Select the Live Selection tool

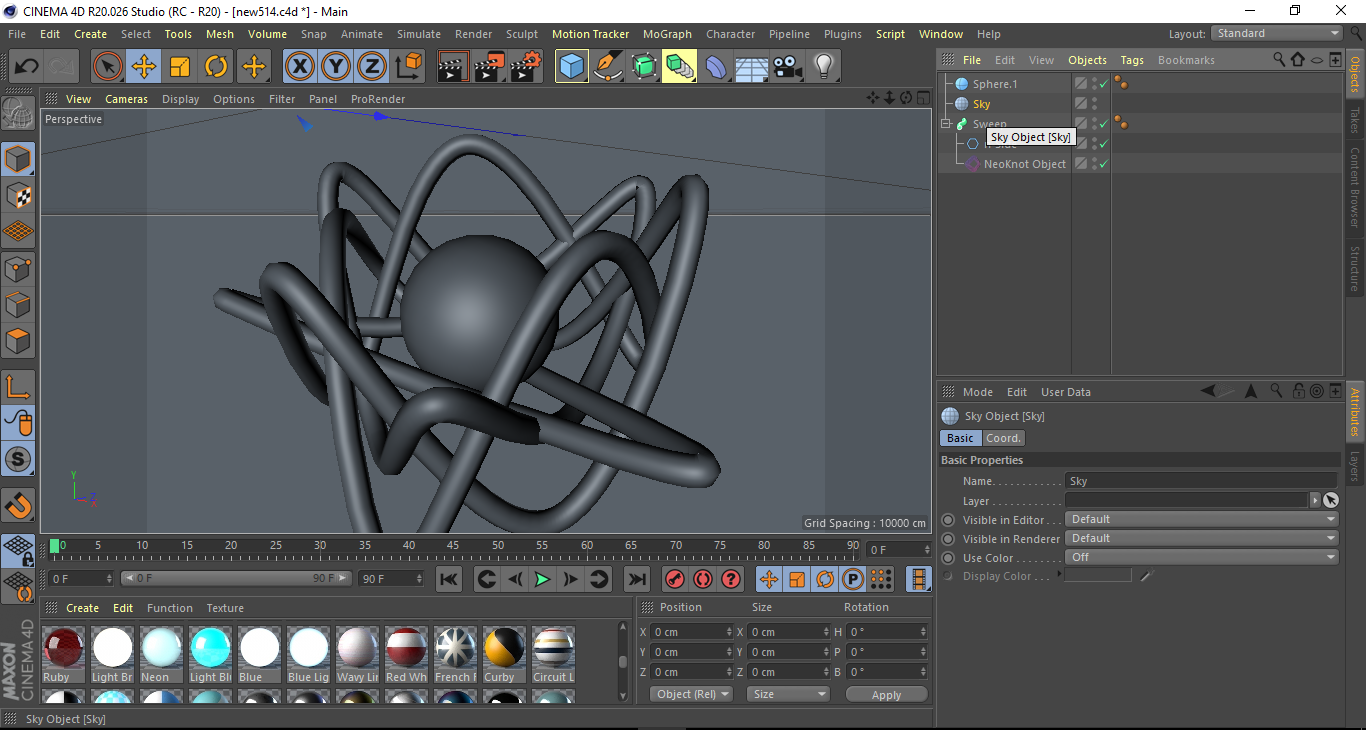(x=108, y=67)
